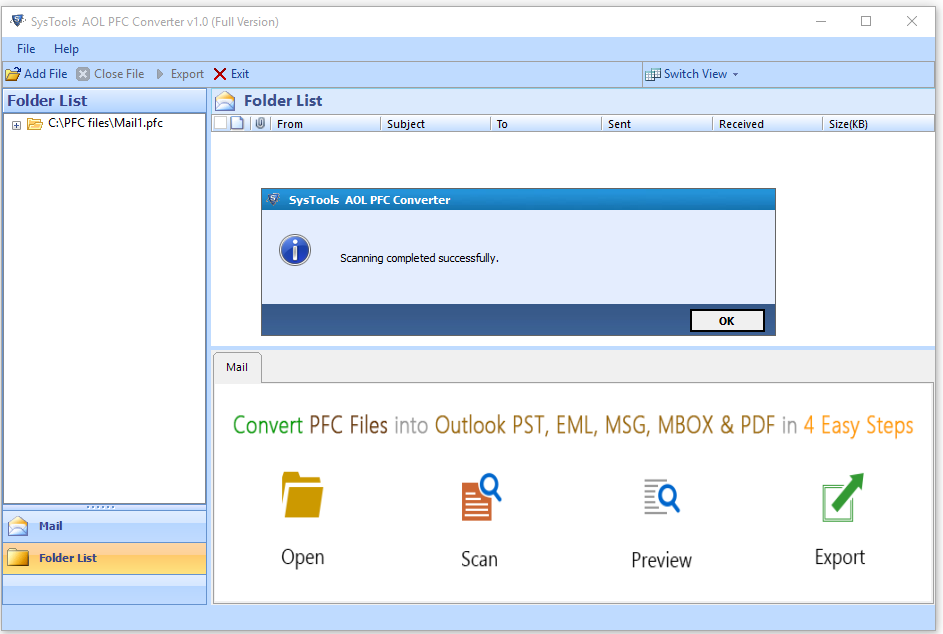The height and width of the screenshot is (634, 943).
Task: Open the File menu
Action: pos(26,49)
